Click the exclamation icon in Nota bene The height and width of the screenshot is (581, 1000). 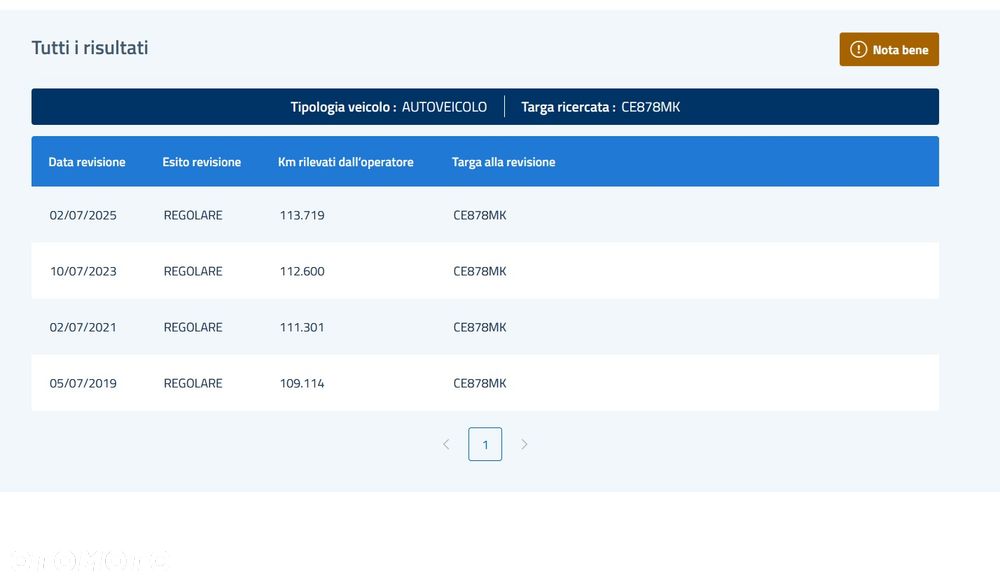(858, 49)
